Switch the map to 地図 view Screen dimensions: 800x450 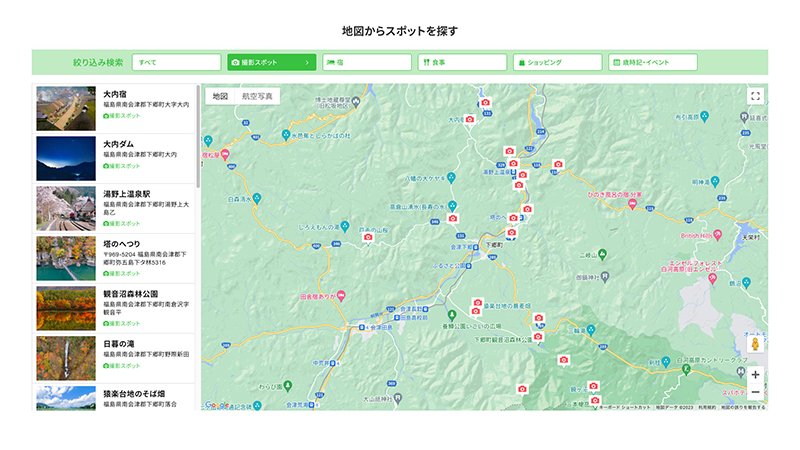[x=220, y=96]
